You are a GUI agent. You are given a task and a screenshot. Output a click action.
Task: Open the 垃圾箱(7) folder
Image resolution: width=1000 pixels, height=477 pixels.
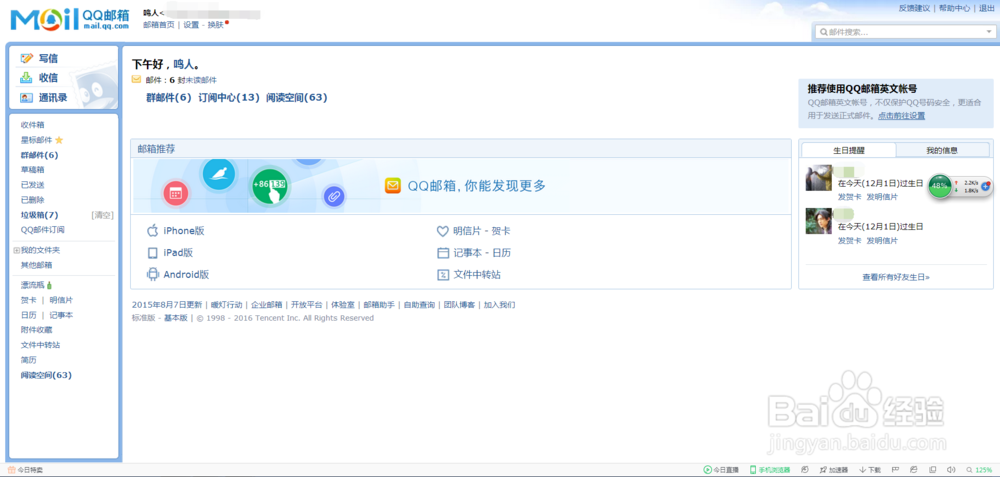40,215
